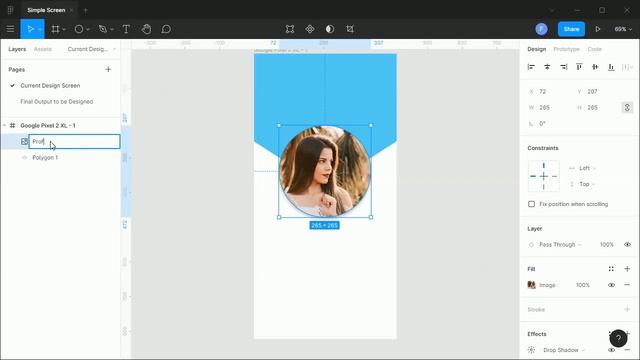Add a new fill with plus
Viewport: 640px width, 360px height.
(627, 269)
